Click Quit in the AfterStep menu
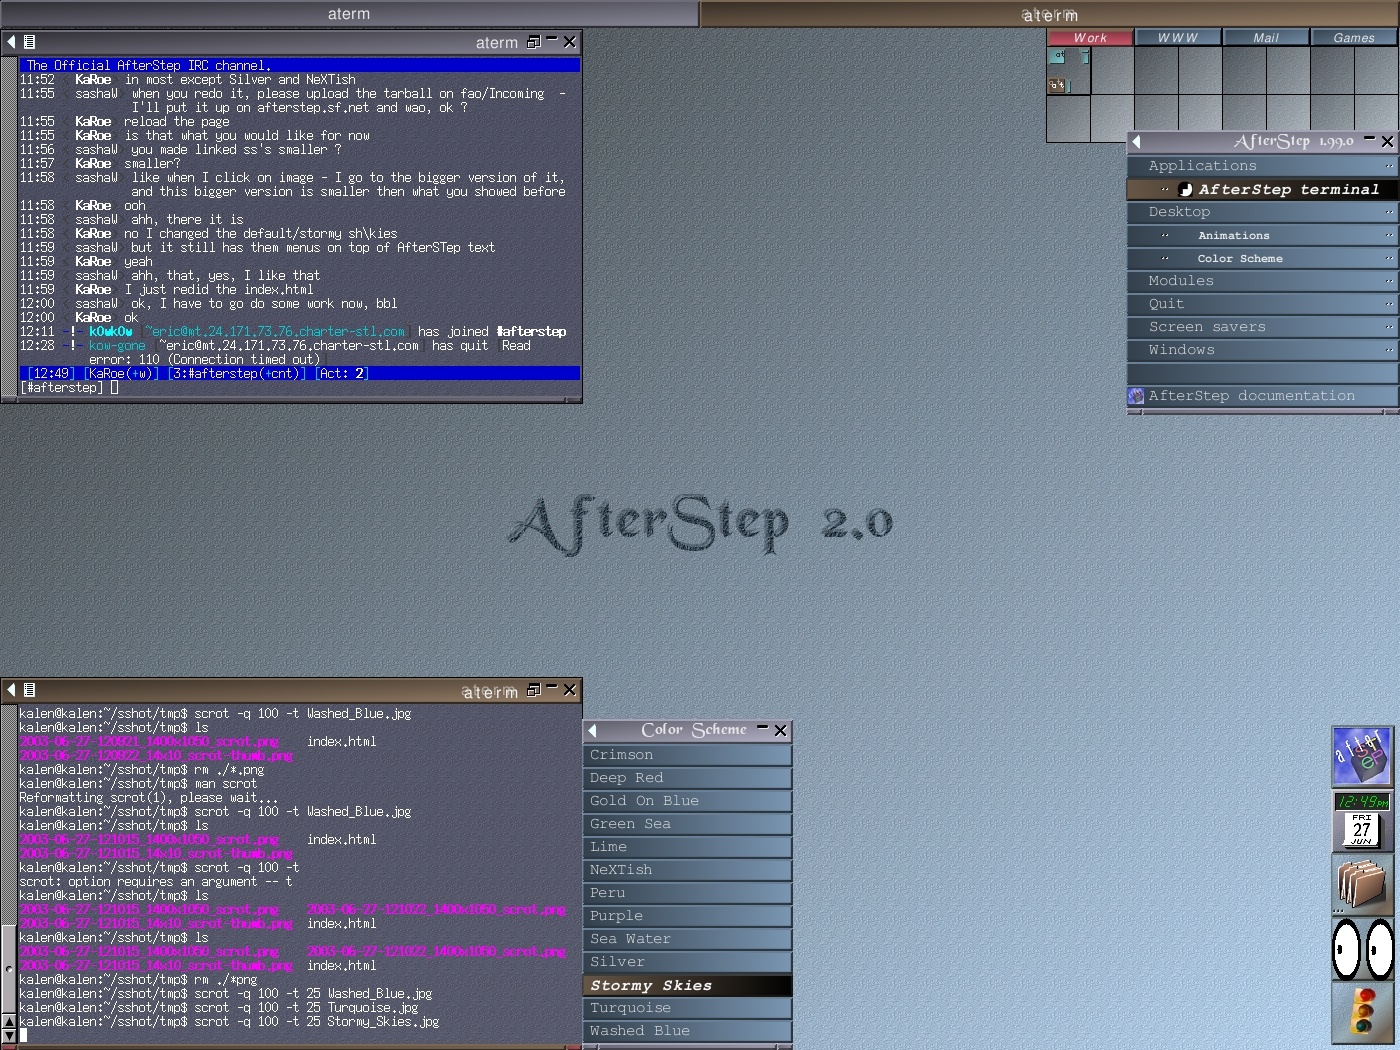This screenshot has width=1400, height=1050. coord(1166,304)
